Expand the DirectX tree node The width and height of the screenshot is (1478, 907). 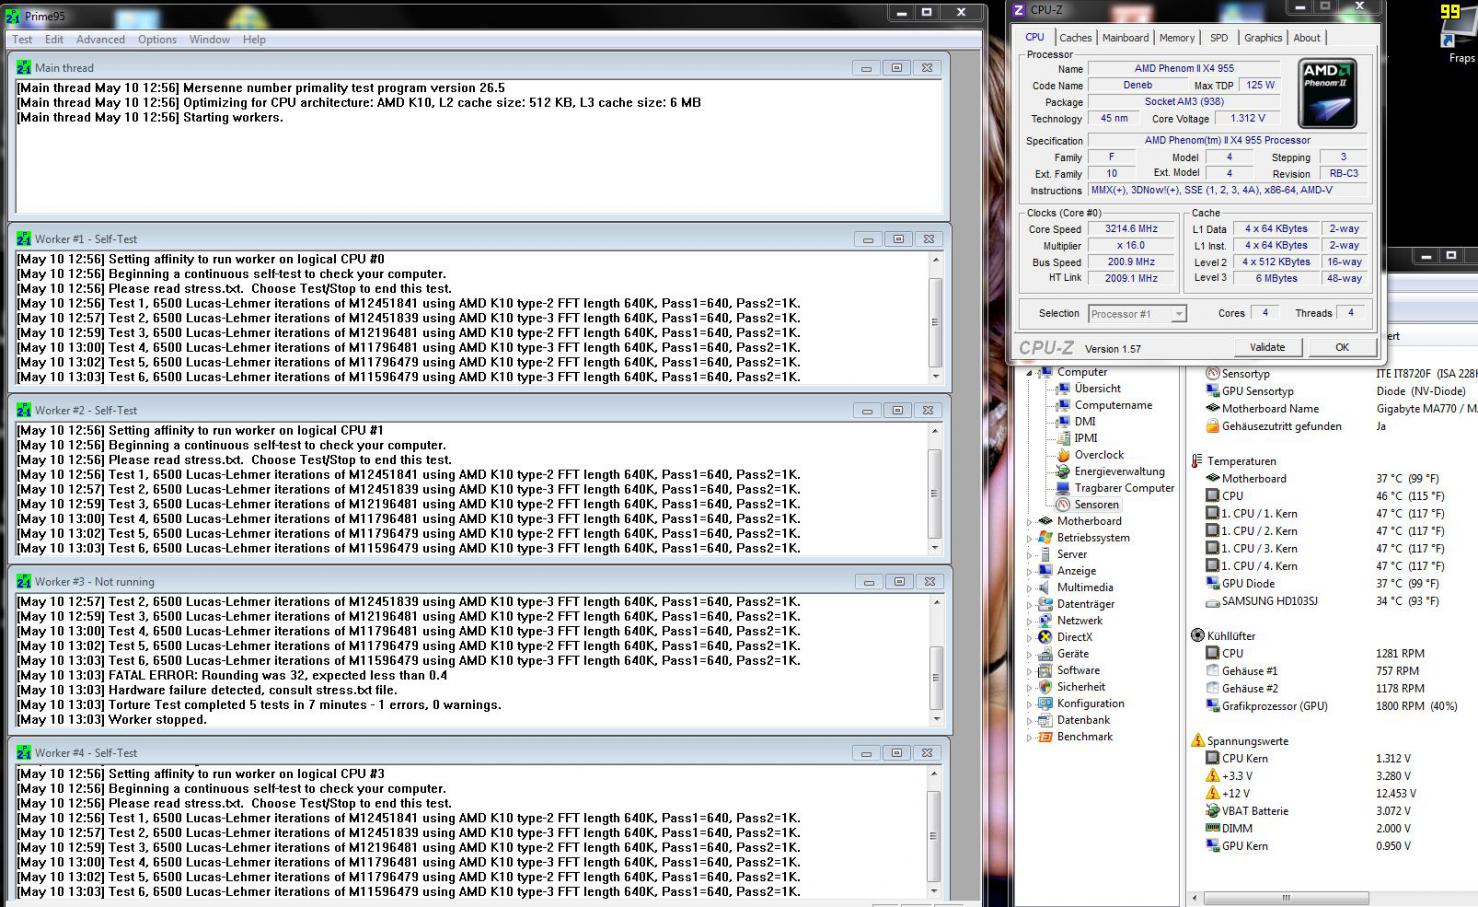click(1029, 638)
